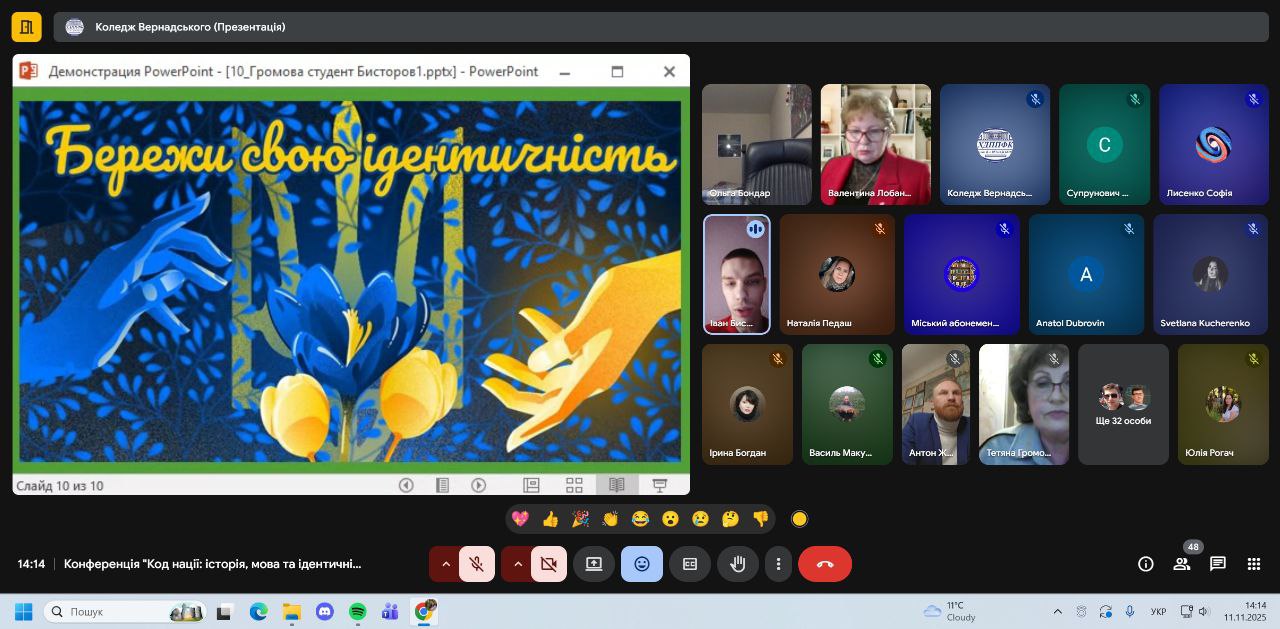Raise your hand in the meeting
This screenshot has height=629, width=1280.
pyautogui.click(x=737, y=564)
